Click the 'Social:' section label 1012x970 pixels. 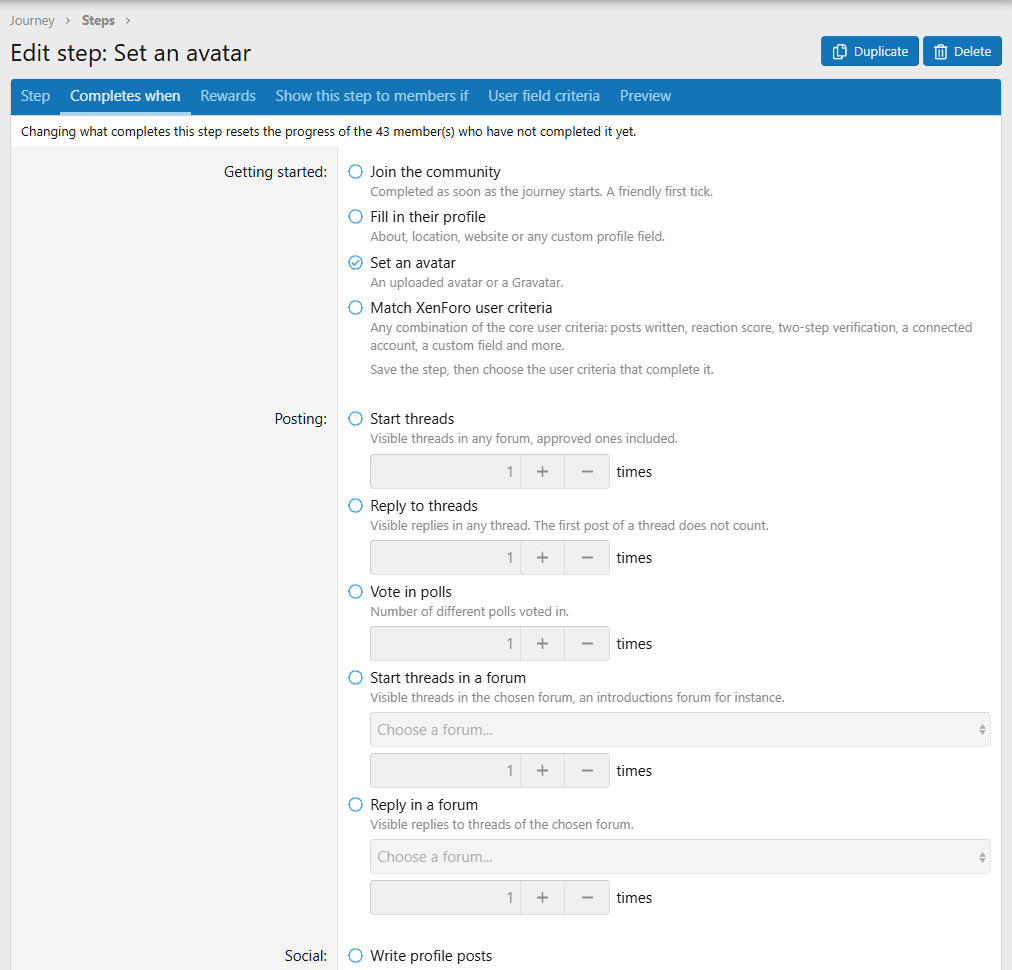(306, 956)
